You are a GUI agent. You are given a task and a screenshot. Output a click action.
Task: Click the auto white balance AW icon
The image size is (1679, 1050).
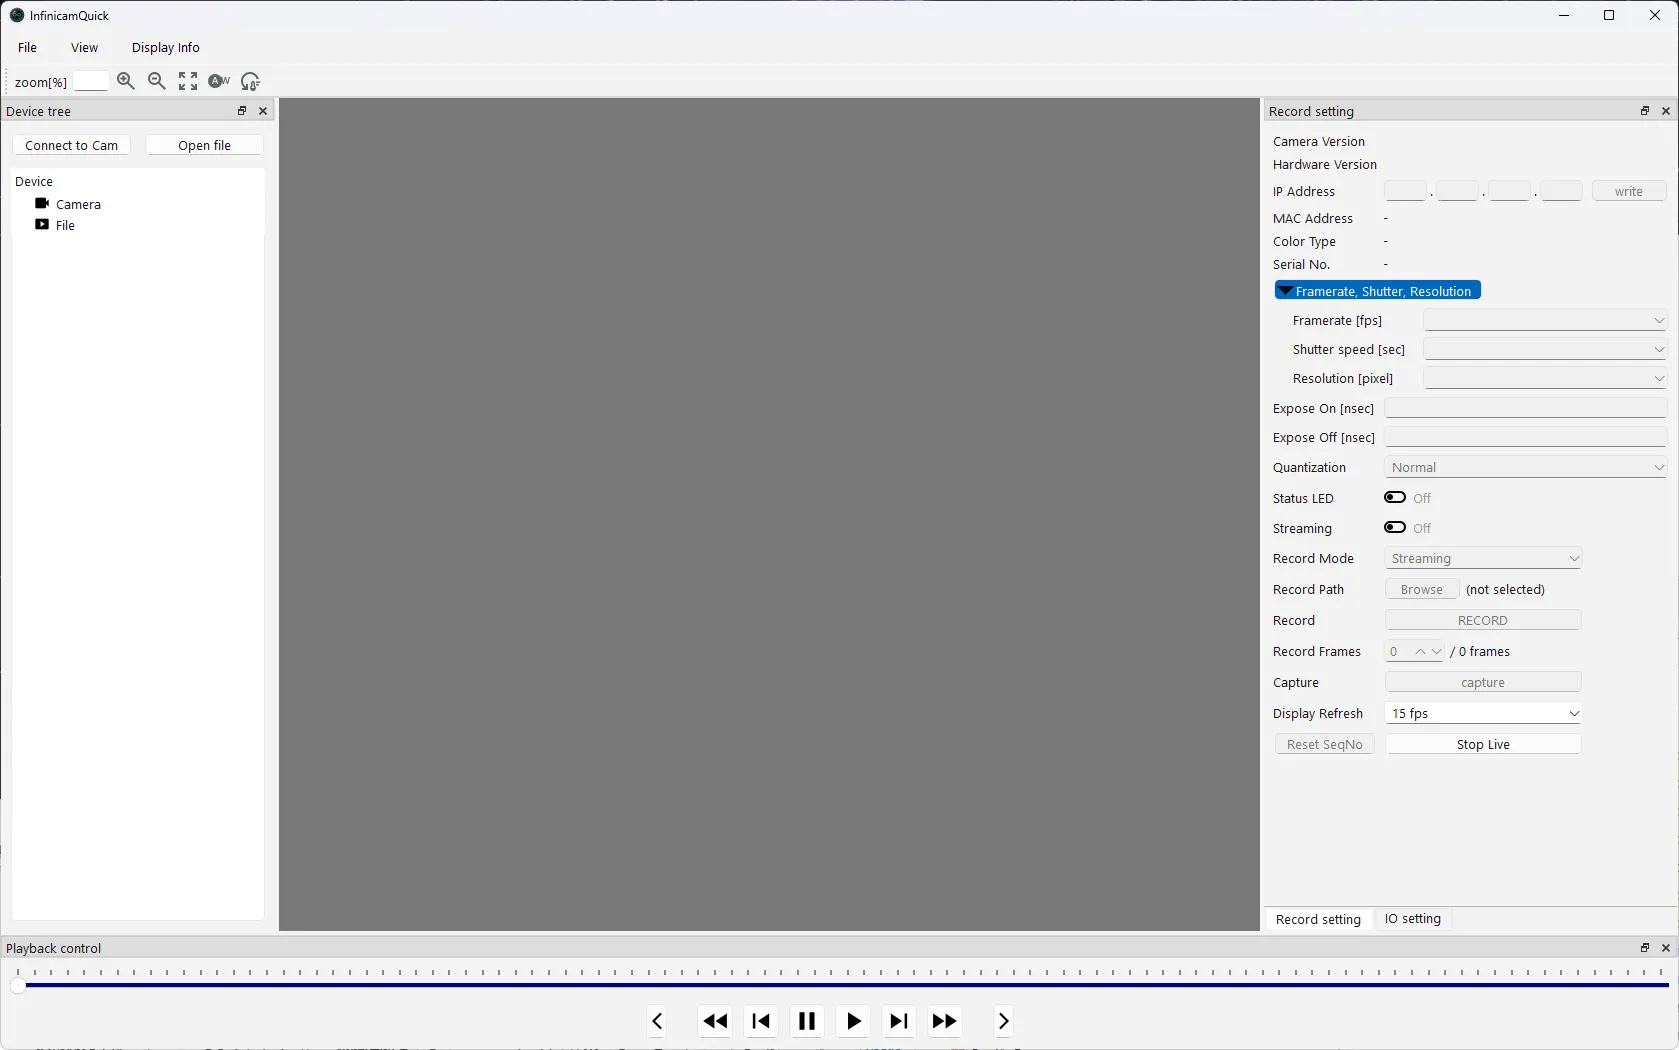point(219,81)
